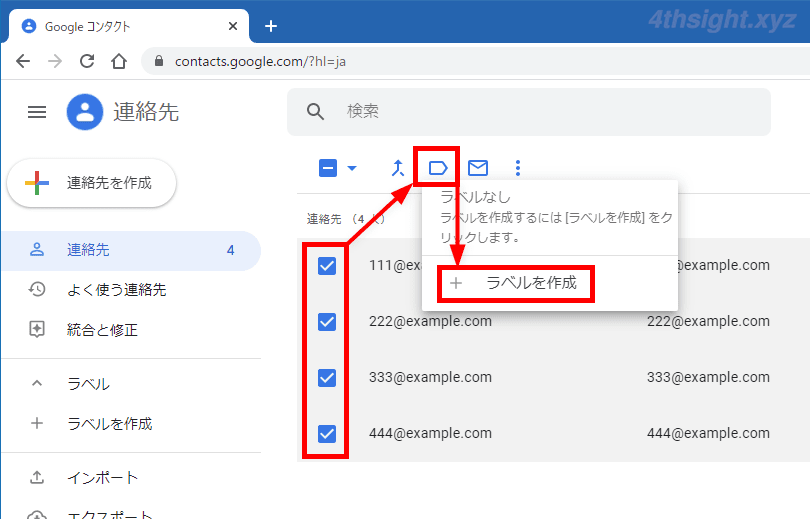Screen dimensions: 810x519
Task: Deselect the 444@example.com contact checkbox
Action: click(327, 434)
